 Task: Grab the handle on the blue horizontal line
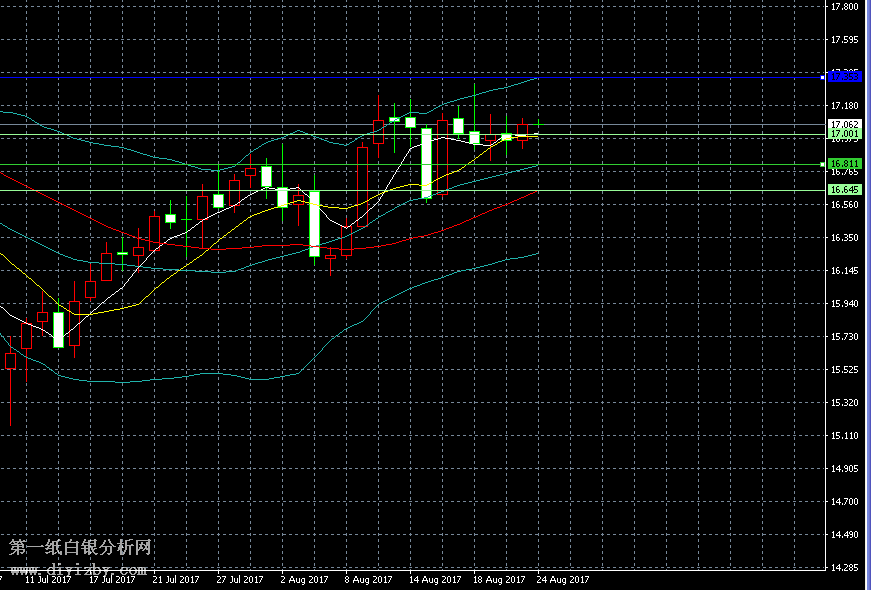(x=822, y=76)
